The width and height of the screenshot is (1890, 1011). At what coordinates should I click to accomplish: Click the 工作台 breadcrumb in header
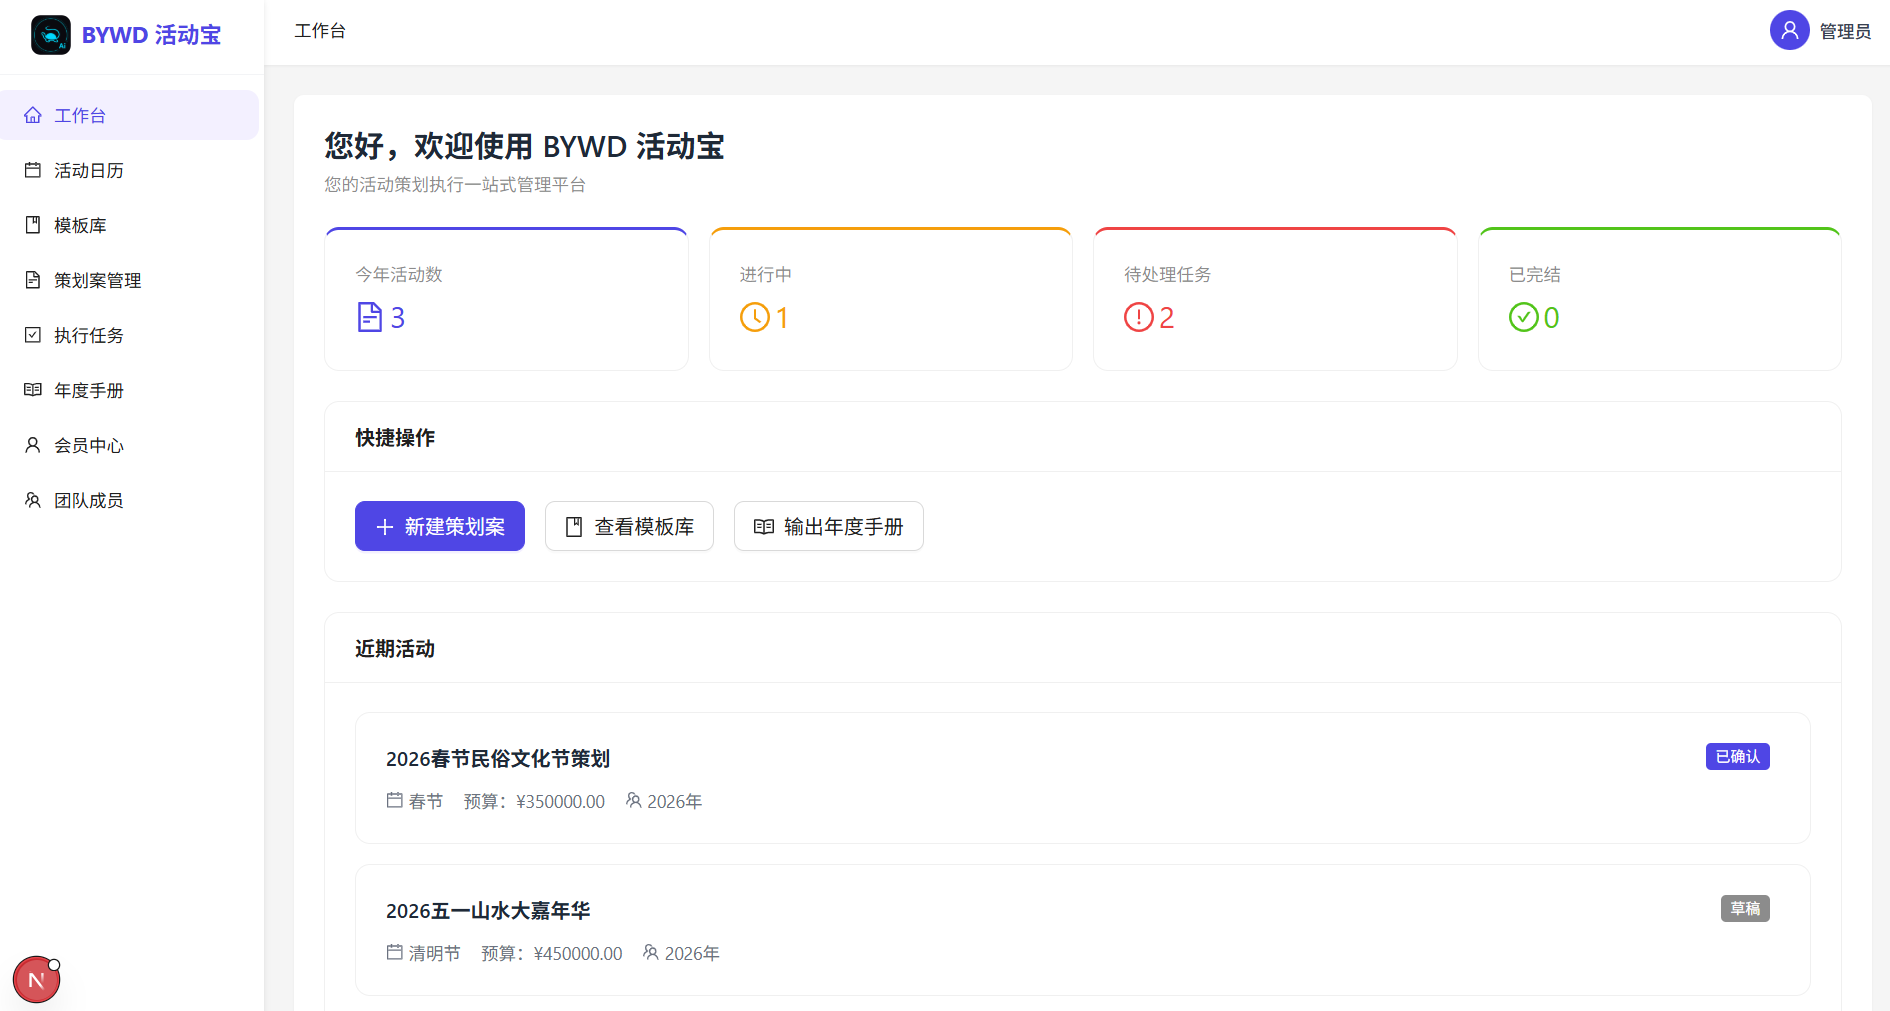tap(320, 31)
